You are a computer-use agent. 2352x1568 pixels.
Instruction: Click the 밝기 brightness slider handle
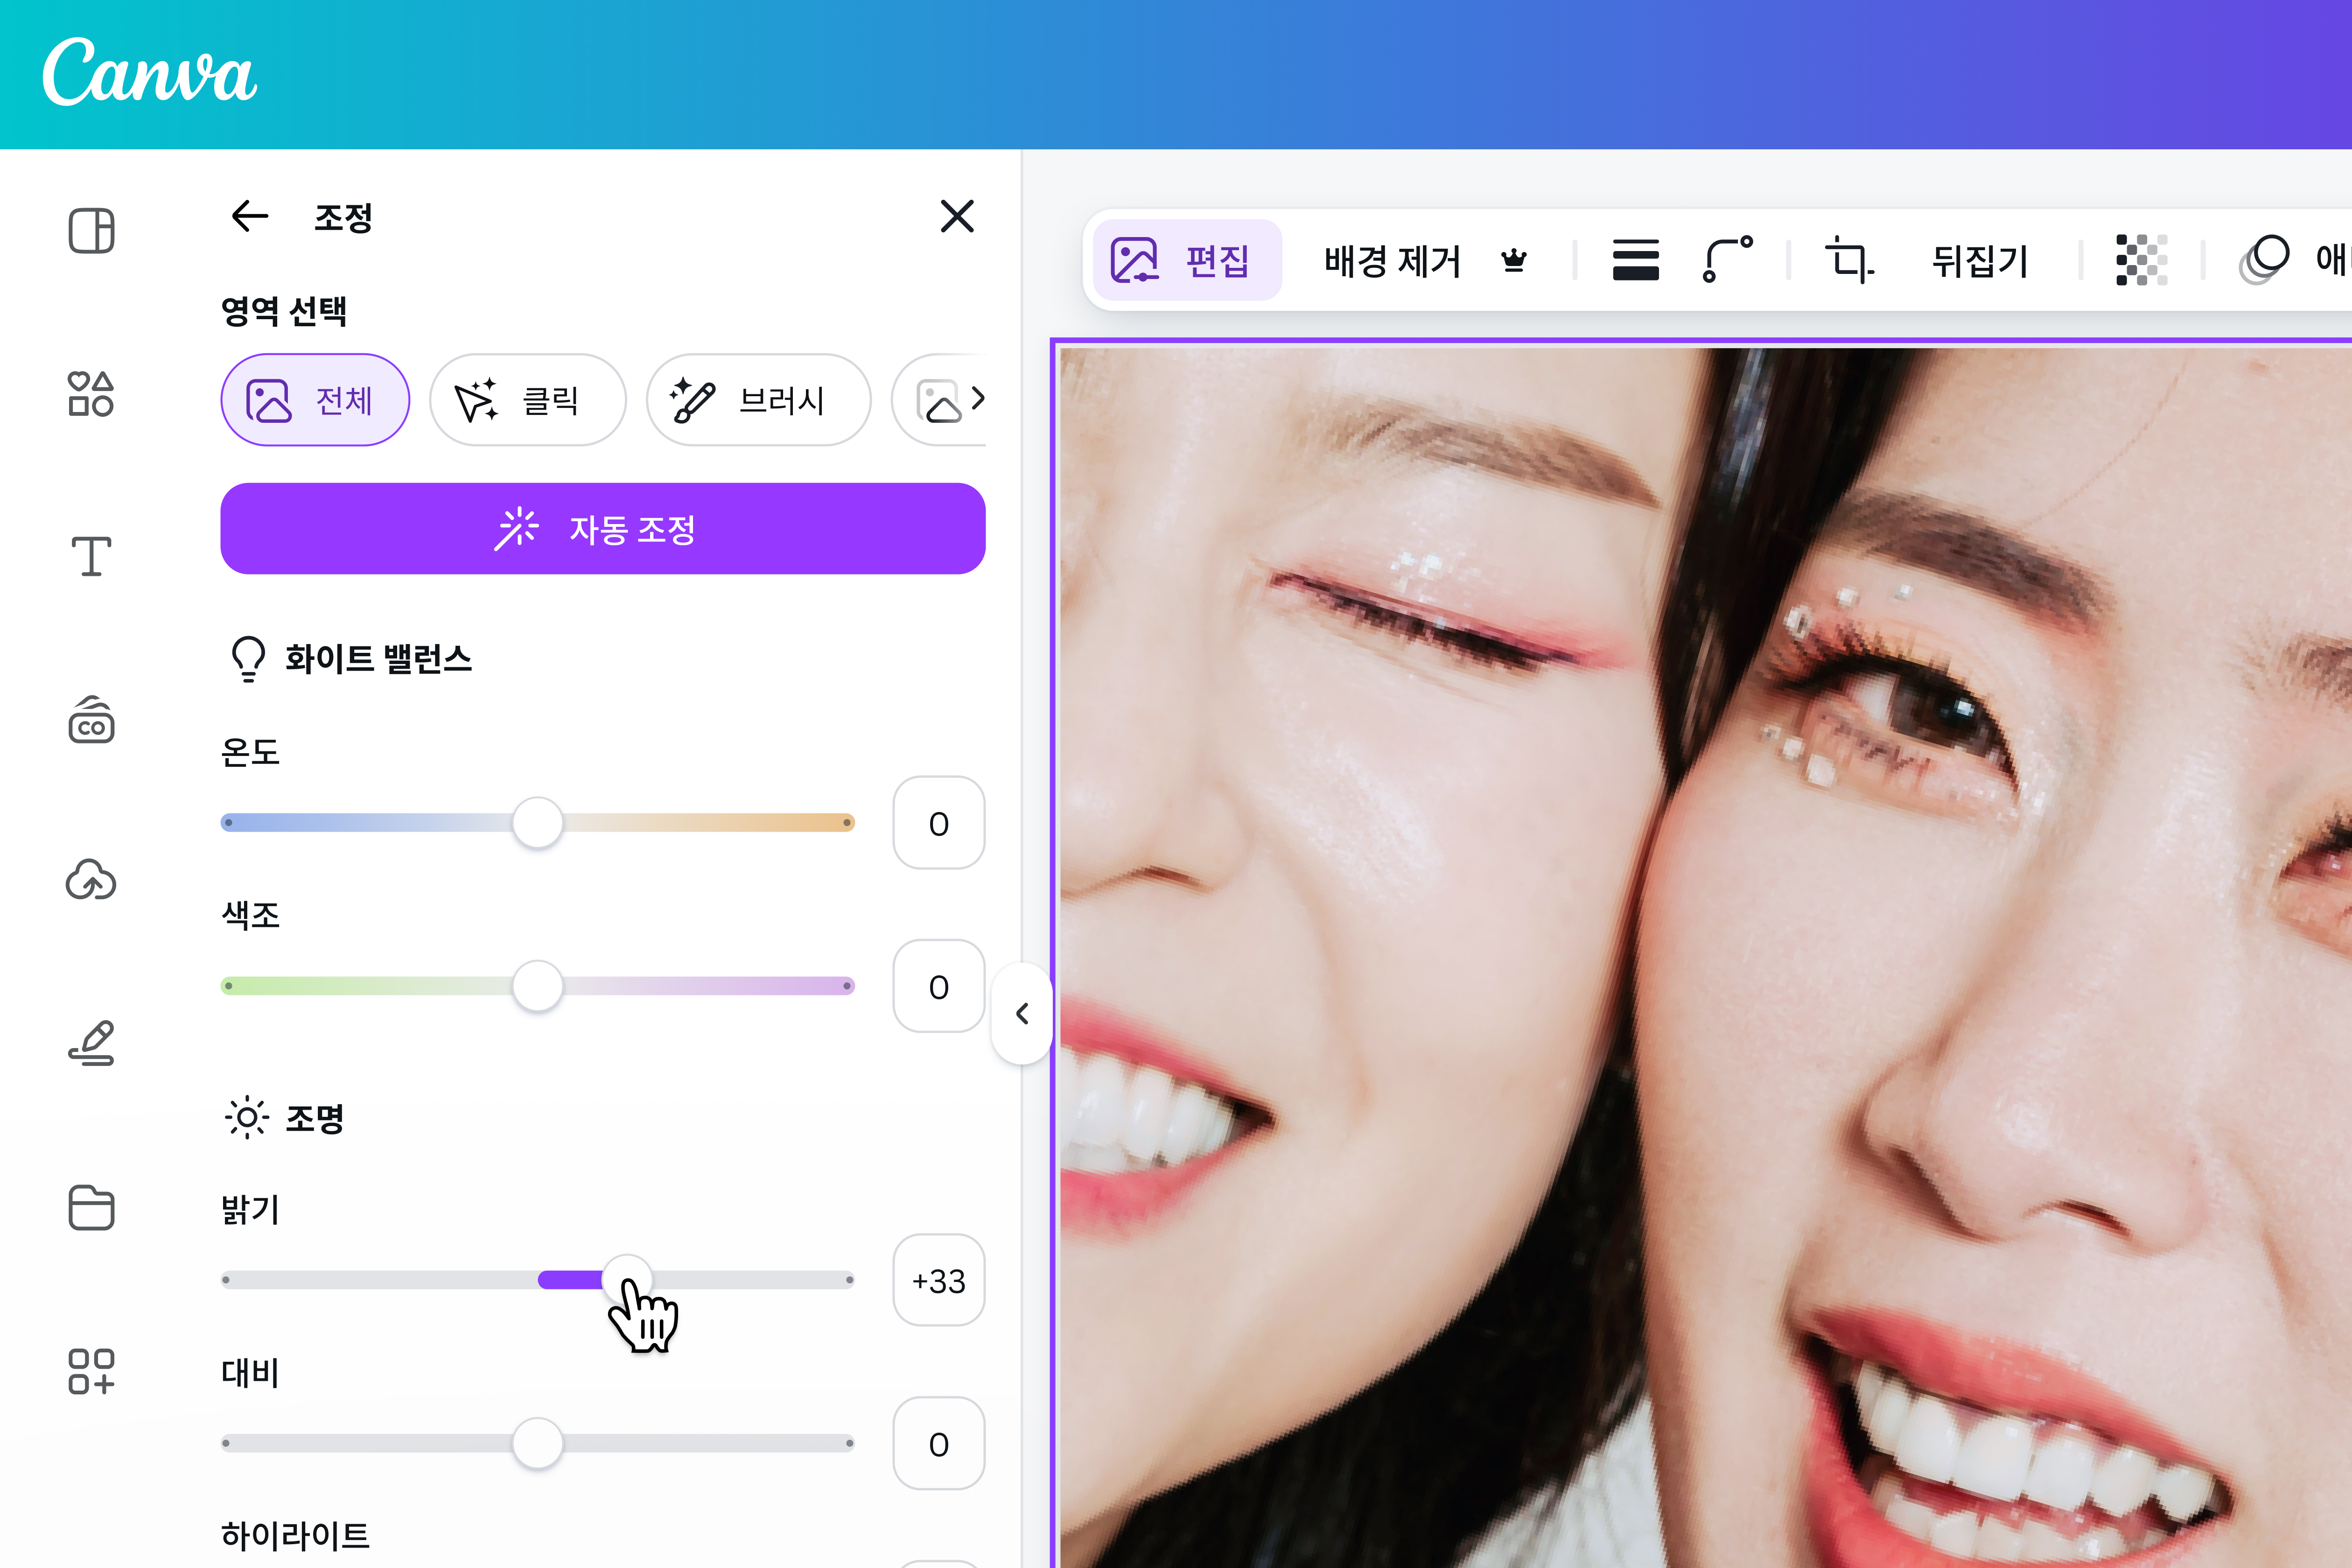pos(627,1280)
